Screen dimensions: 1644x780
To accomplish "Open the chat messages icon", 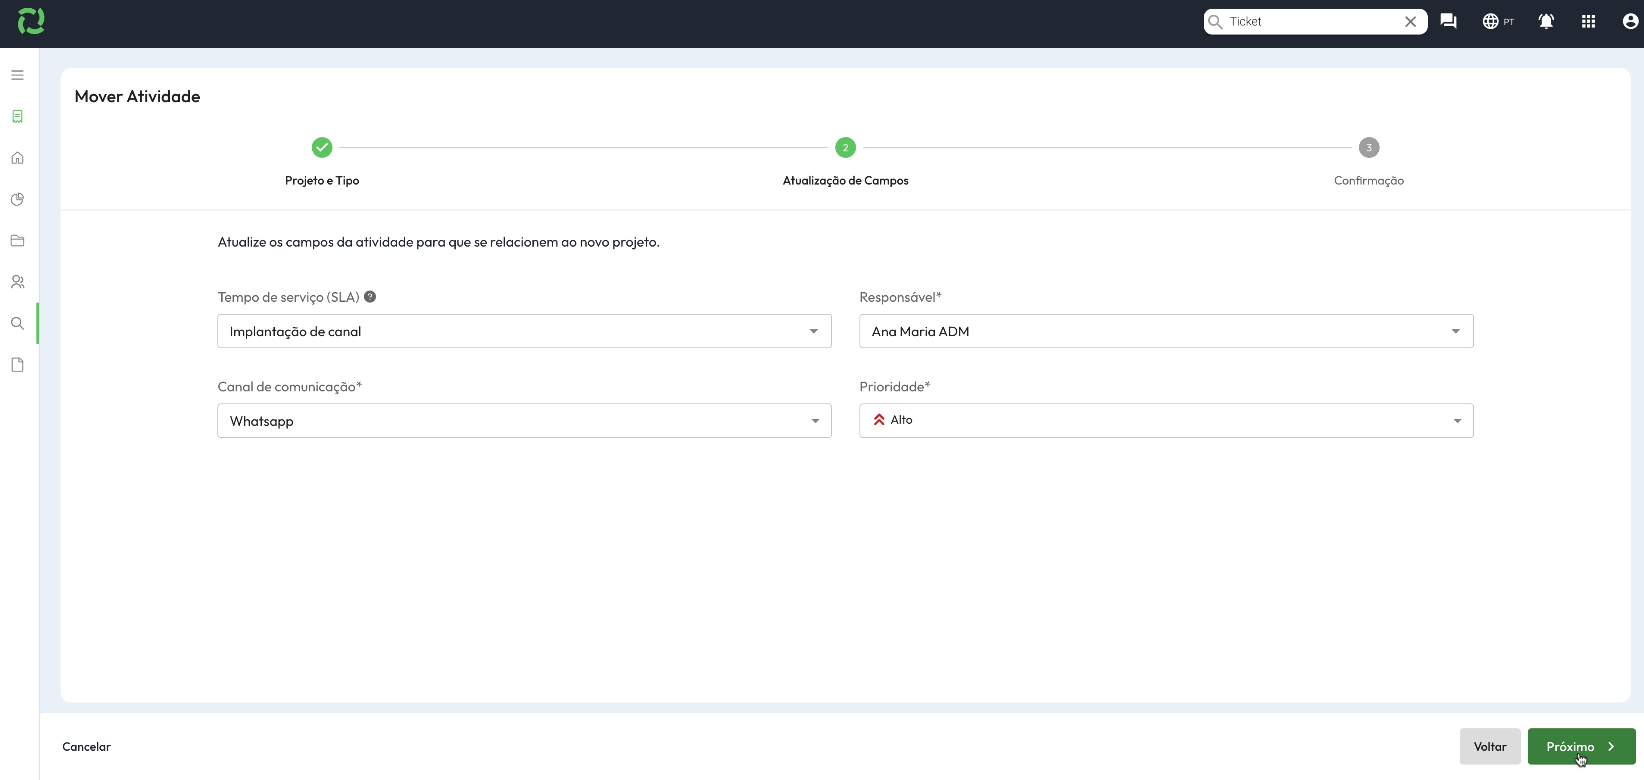I will 1448,21.
